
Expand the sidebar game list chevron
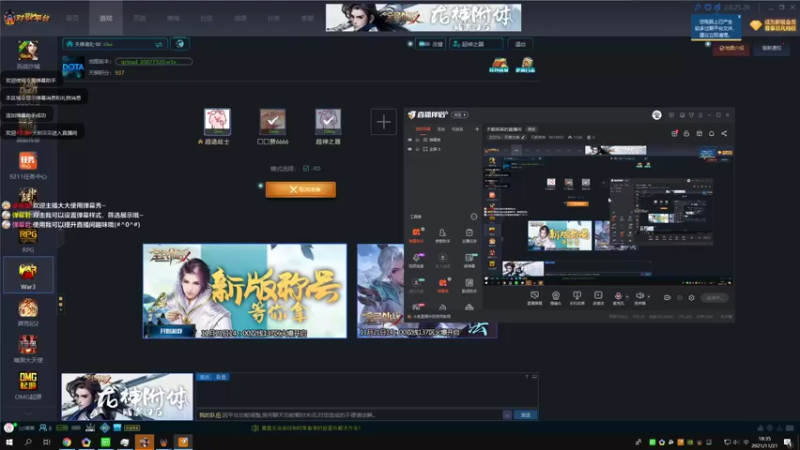point(28,413)
